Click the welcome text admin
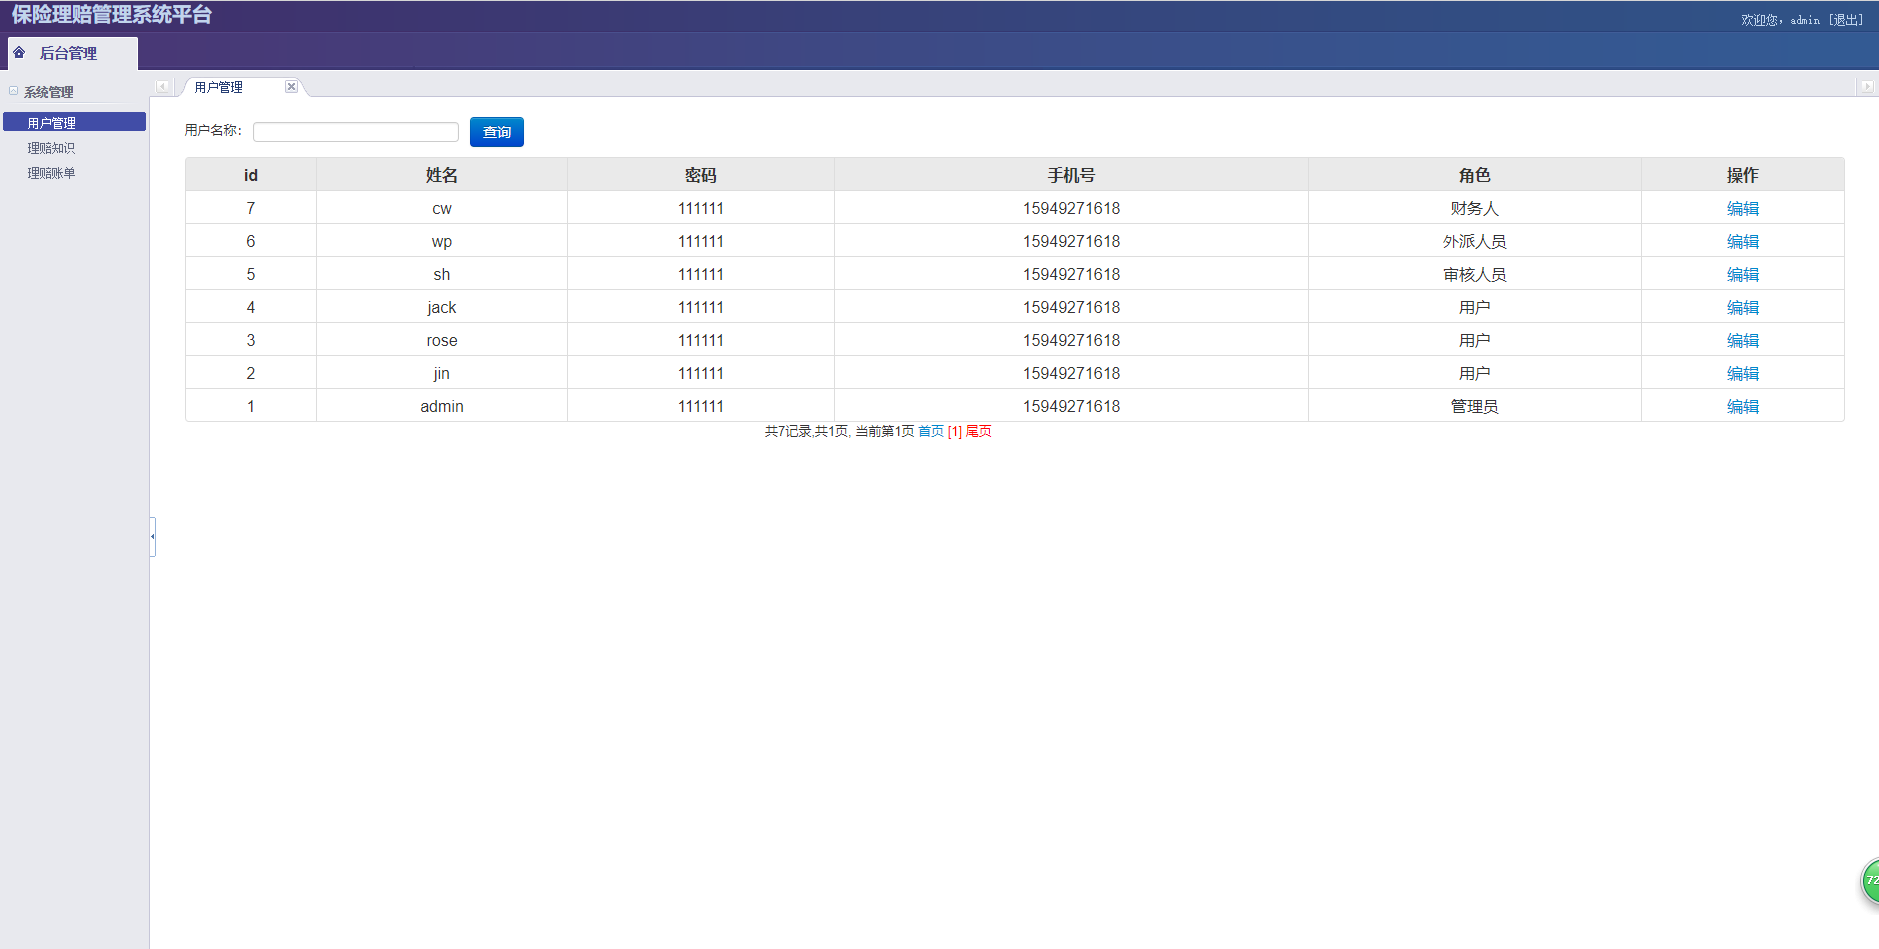 [1805, 20]
